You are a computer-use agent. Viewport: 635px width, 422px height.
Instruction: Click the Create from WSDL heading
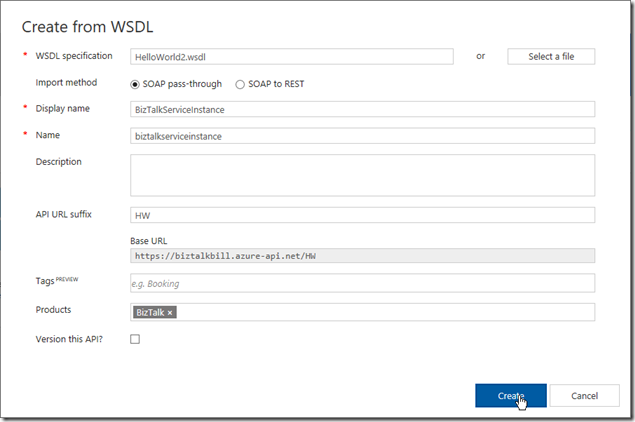[x=87, y=27]
